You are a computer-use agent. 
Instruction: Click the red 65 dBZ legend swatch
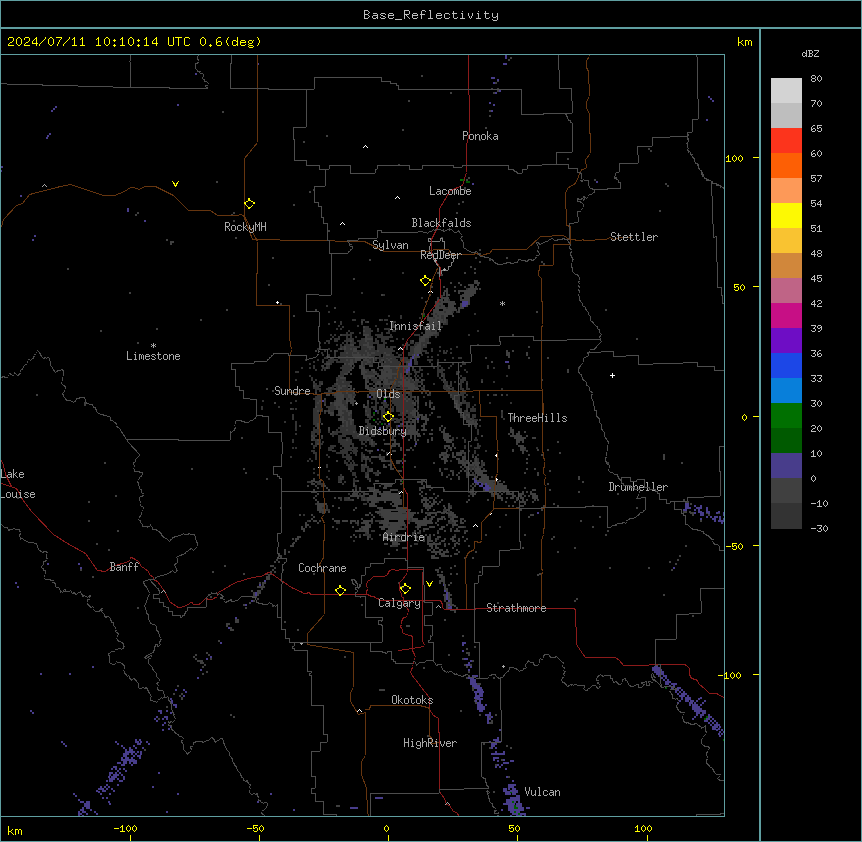pos(786,141)
